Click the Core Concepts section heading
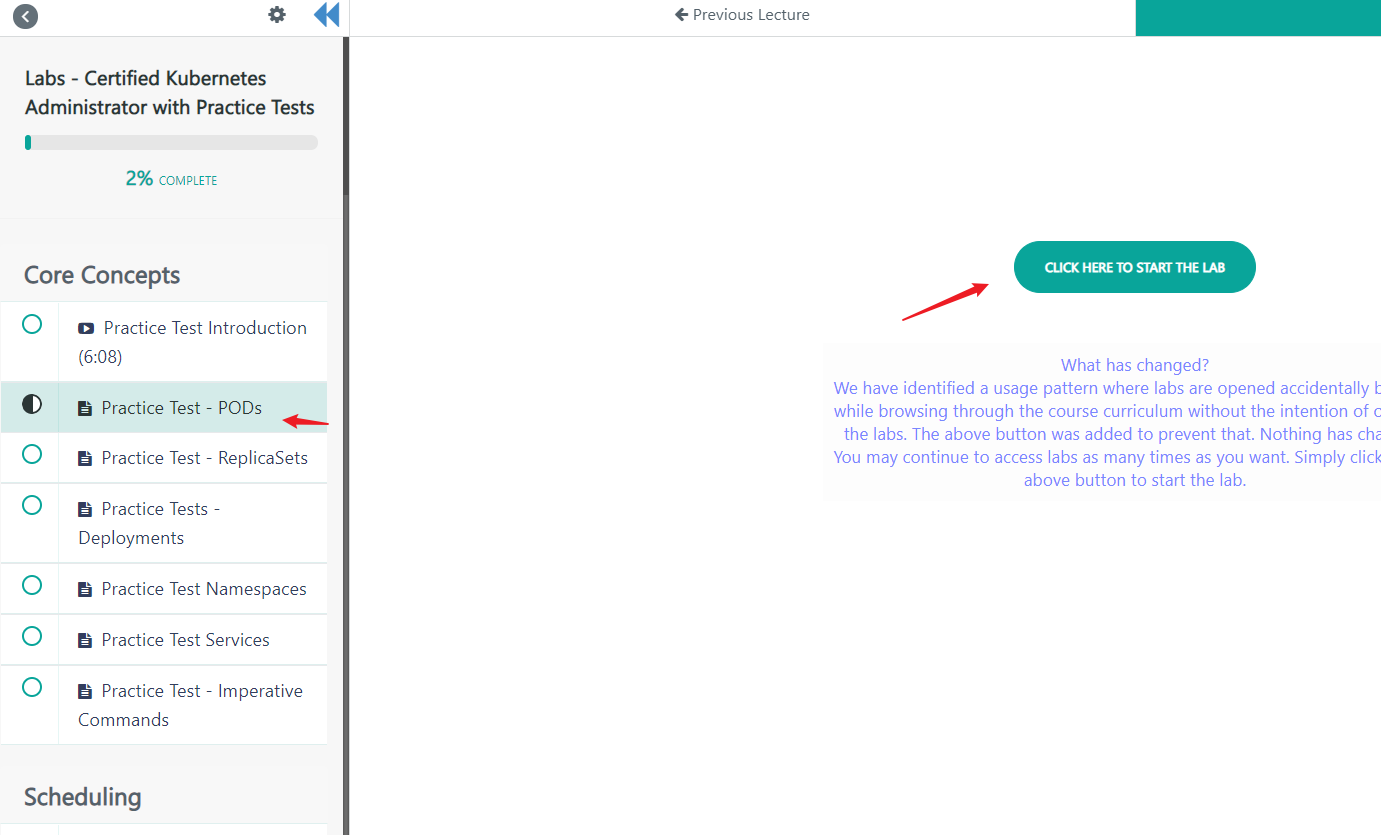The height and width of the screenshot is (835, 1381). (x=102, y=275)
